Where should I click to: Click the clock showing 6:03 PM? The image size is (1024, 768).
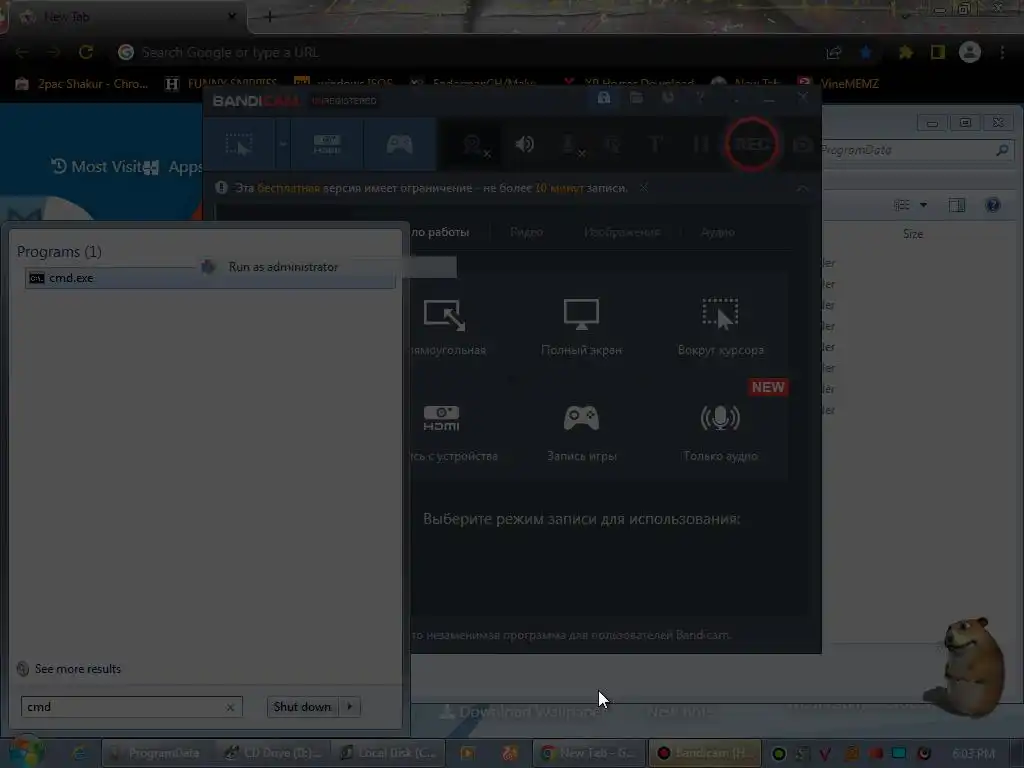coord(973,753)
